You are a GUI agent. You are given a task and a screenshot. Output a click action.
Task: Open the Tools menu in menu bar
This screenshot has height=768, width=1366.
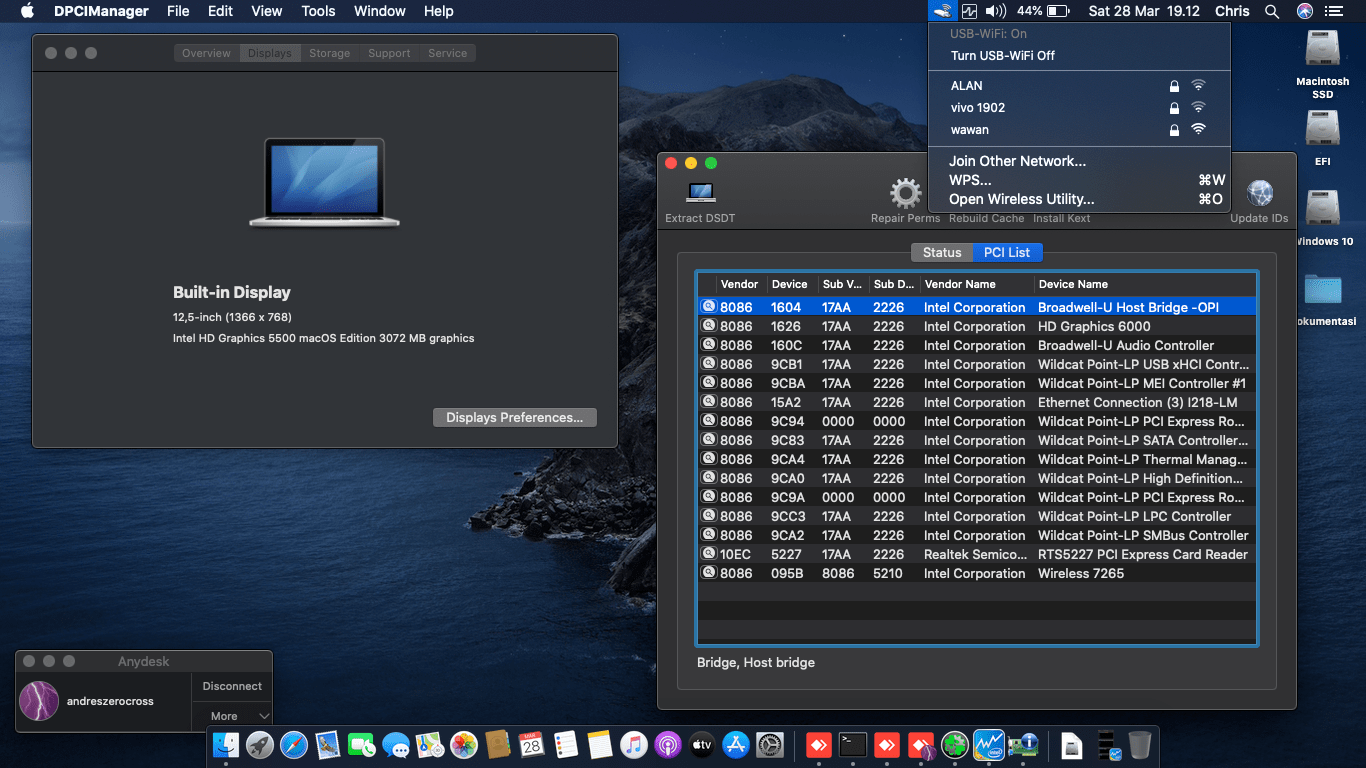pyautogui.click(x=318, y=11)
